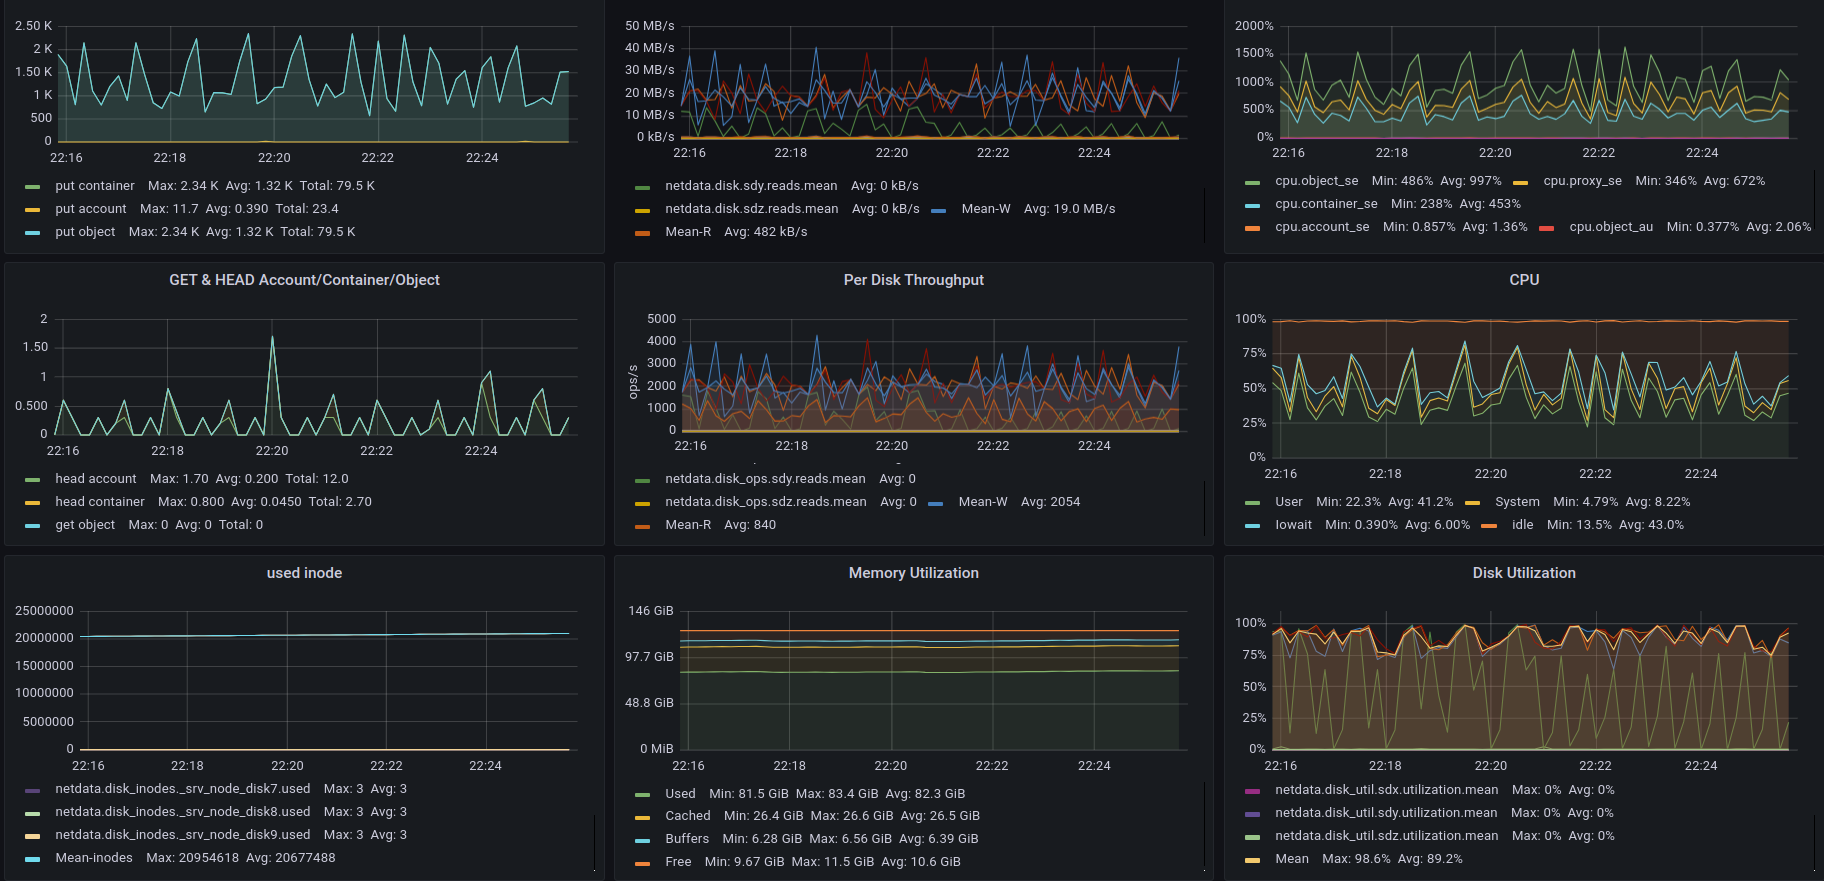This screenshot has width=1824, height=881.
Task: Toggle the 'Cached' memory series label
Action: point(688,816)
